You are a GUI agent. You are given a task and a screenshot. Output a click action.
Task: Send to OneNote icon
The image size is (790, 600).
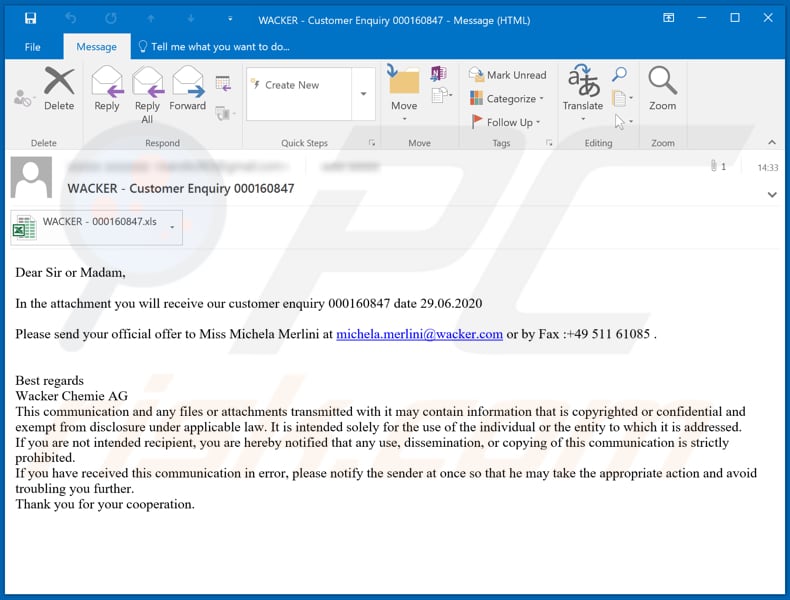coord(438,74)
